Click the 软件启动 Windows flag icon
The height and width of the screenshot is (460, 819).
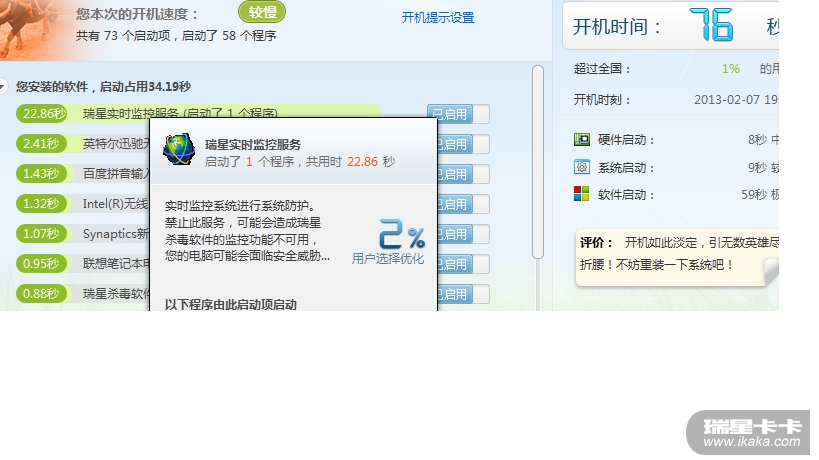coord(581,194)
